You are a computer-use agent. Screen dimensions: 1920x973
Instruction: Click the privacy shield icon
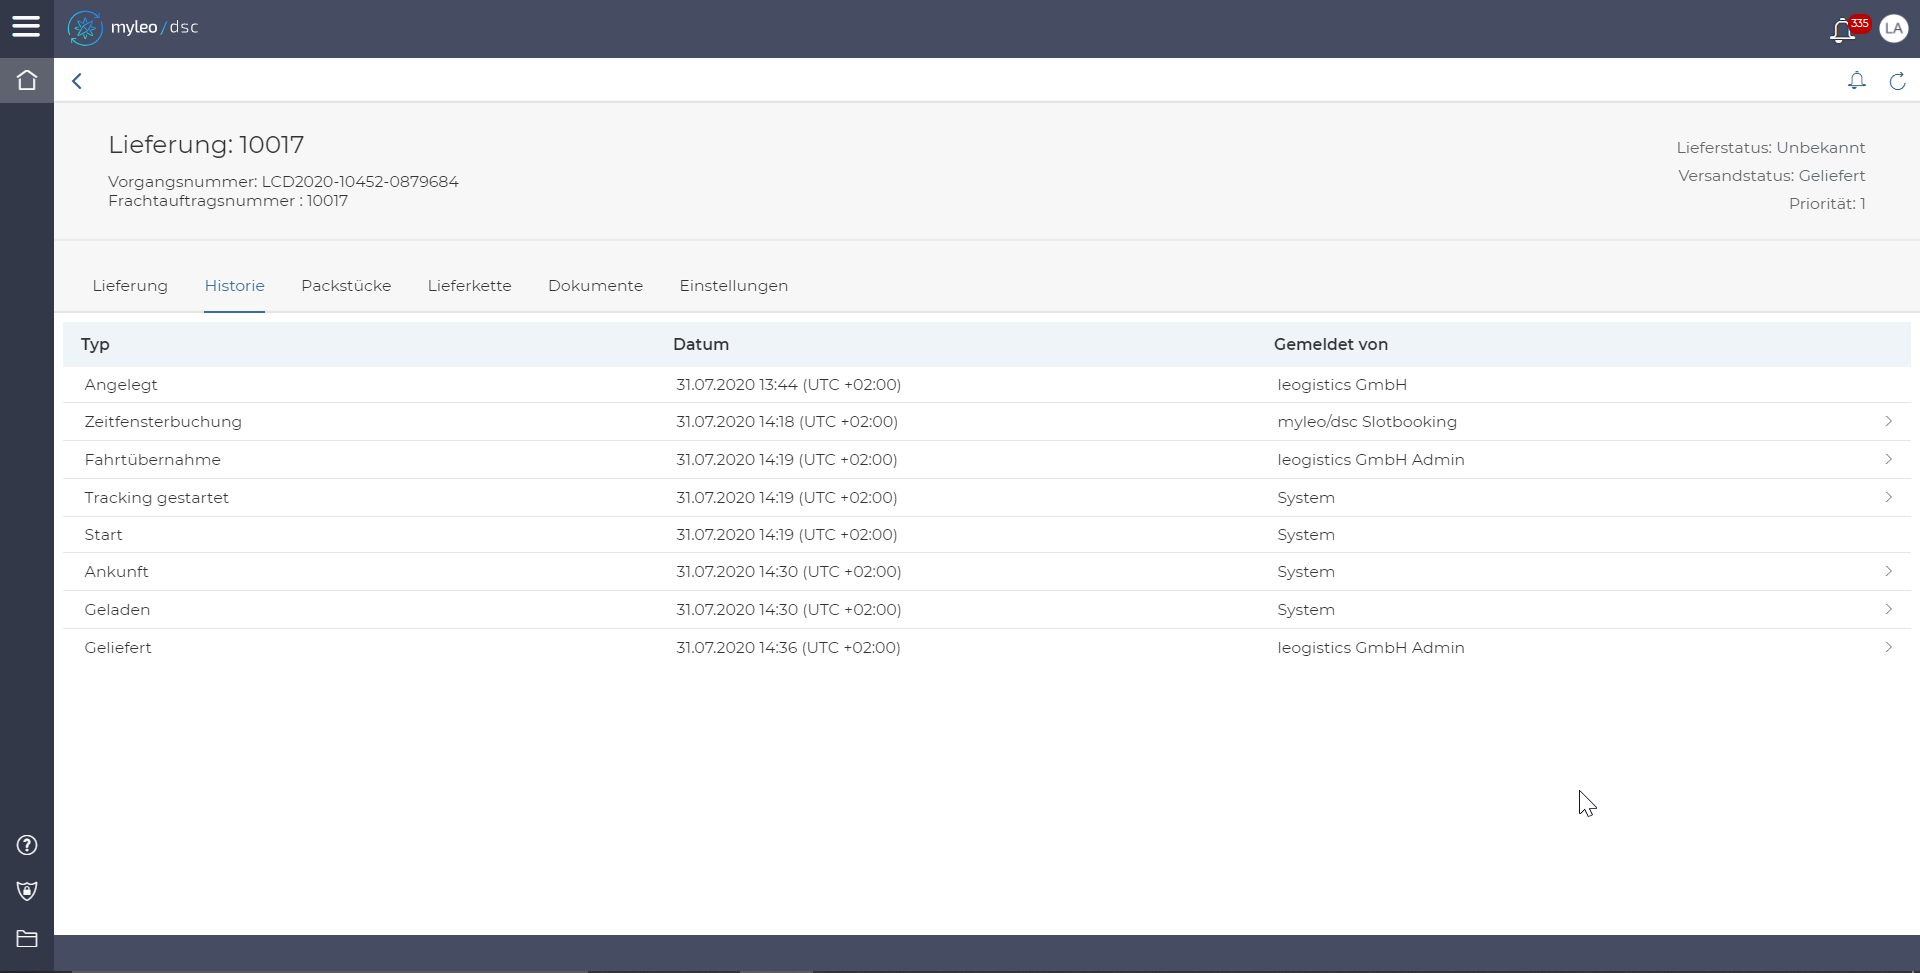(x=27, y=891)
